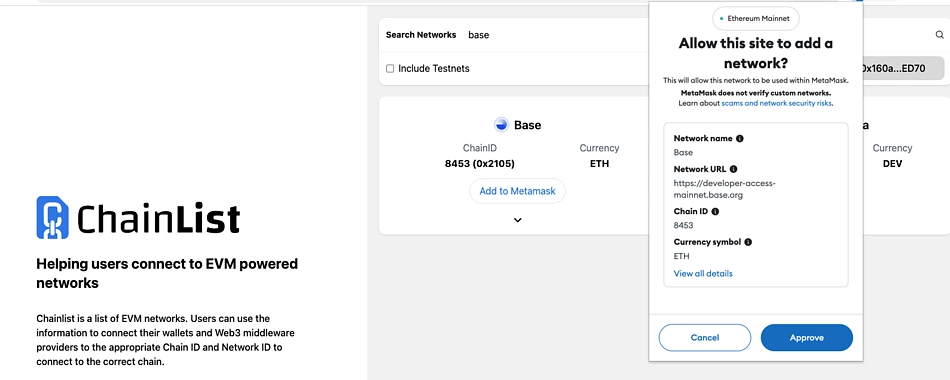
Task: Open View all details link
Action: (x=703, y=273)
